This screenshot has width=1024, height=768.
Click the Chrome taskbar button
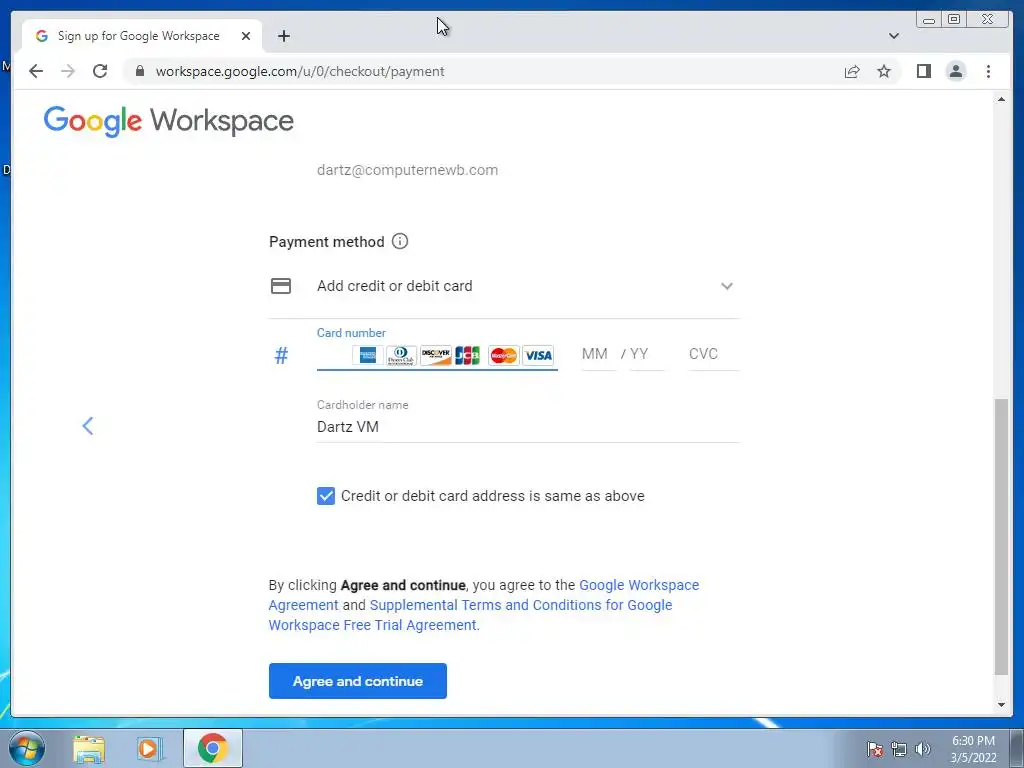[x=213, y=748]
